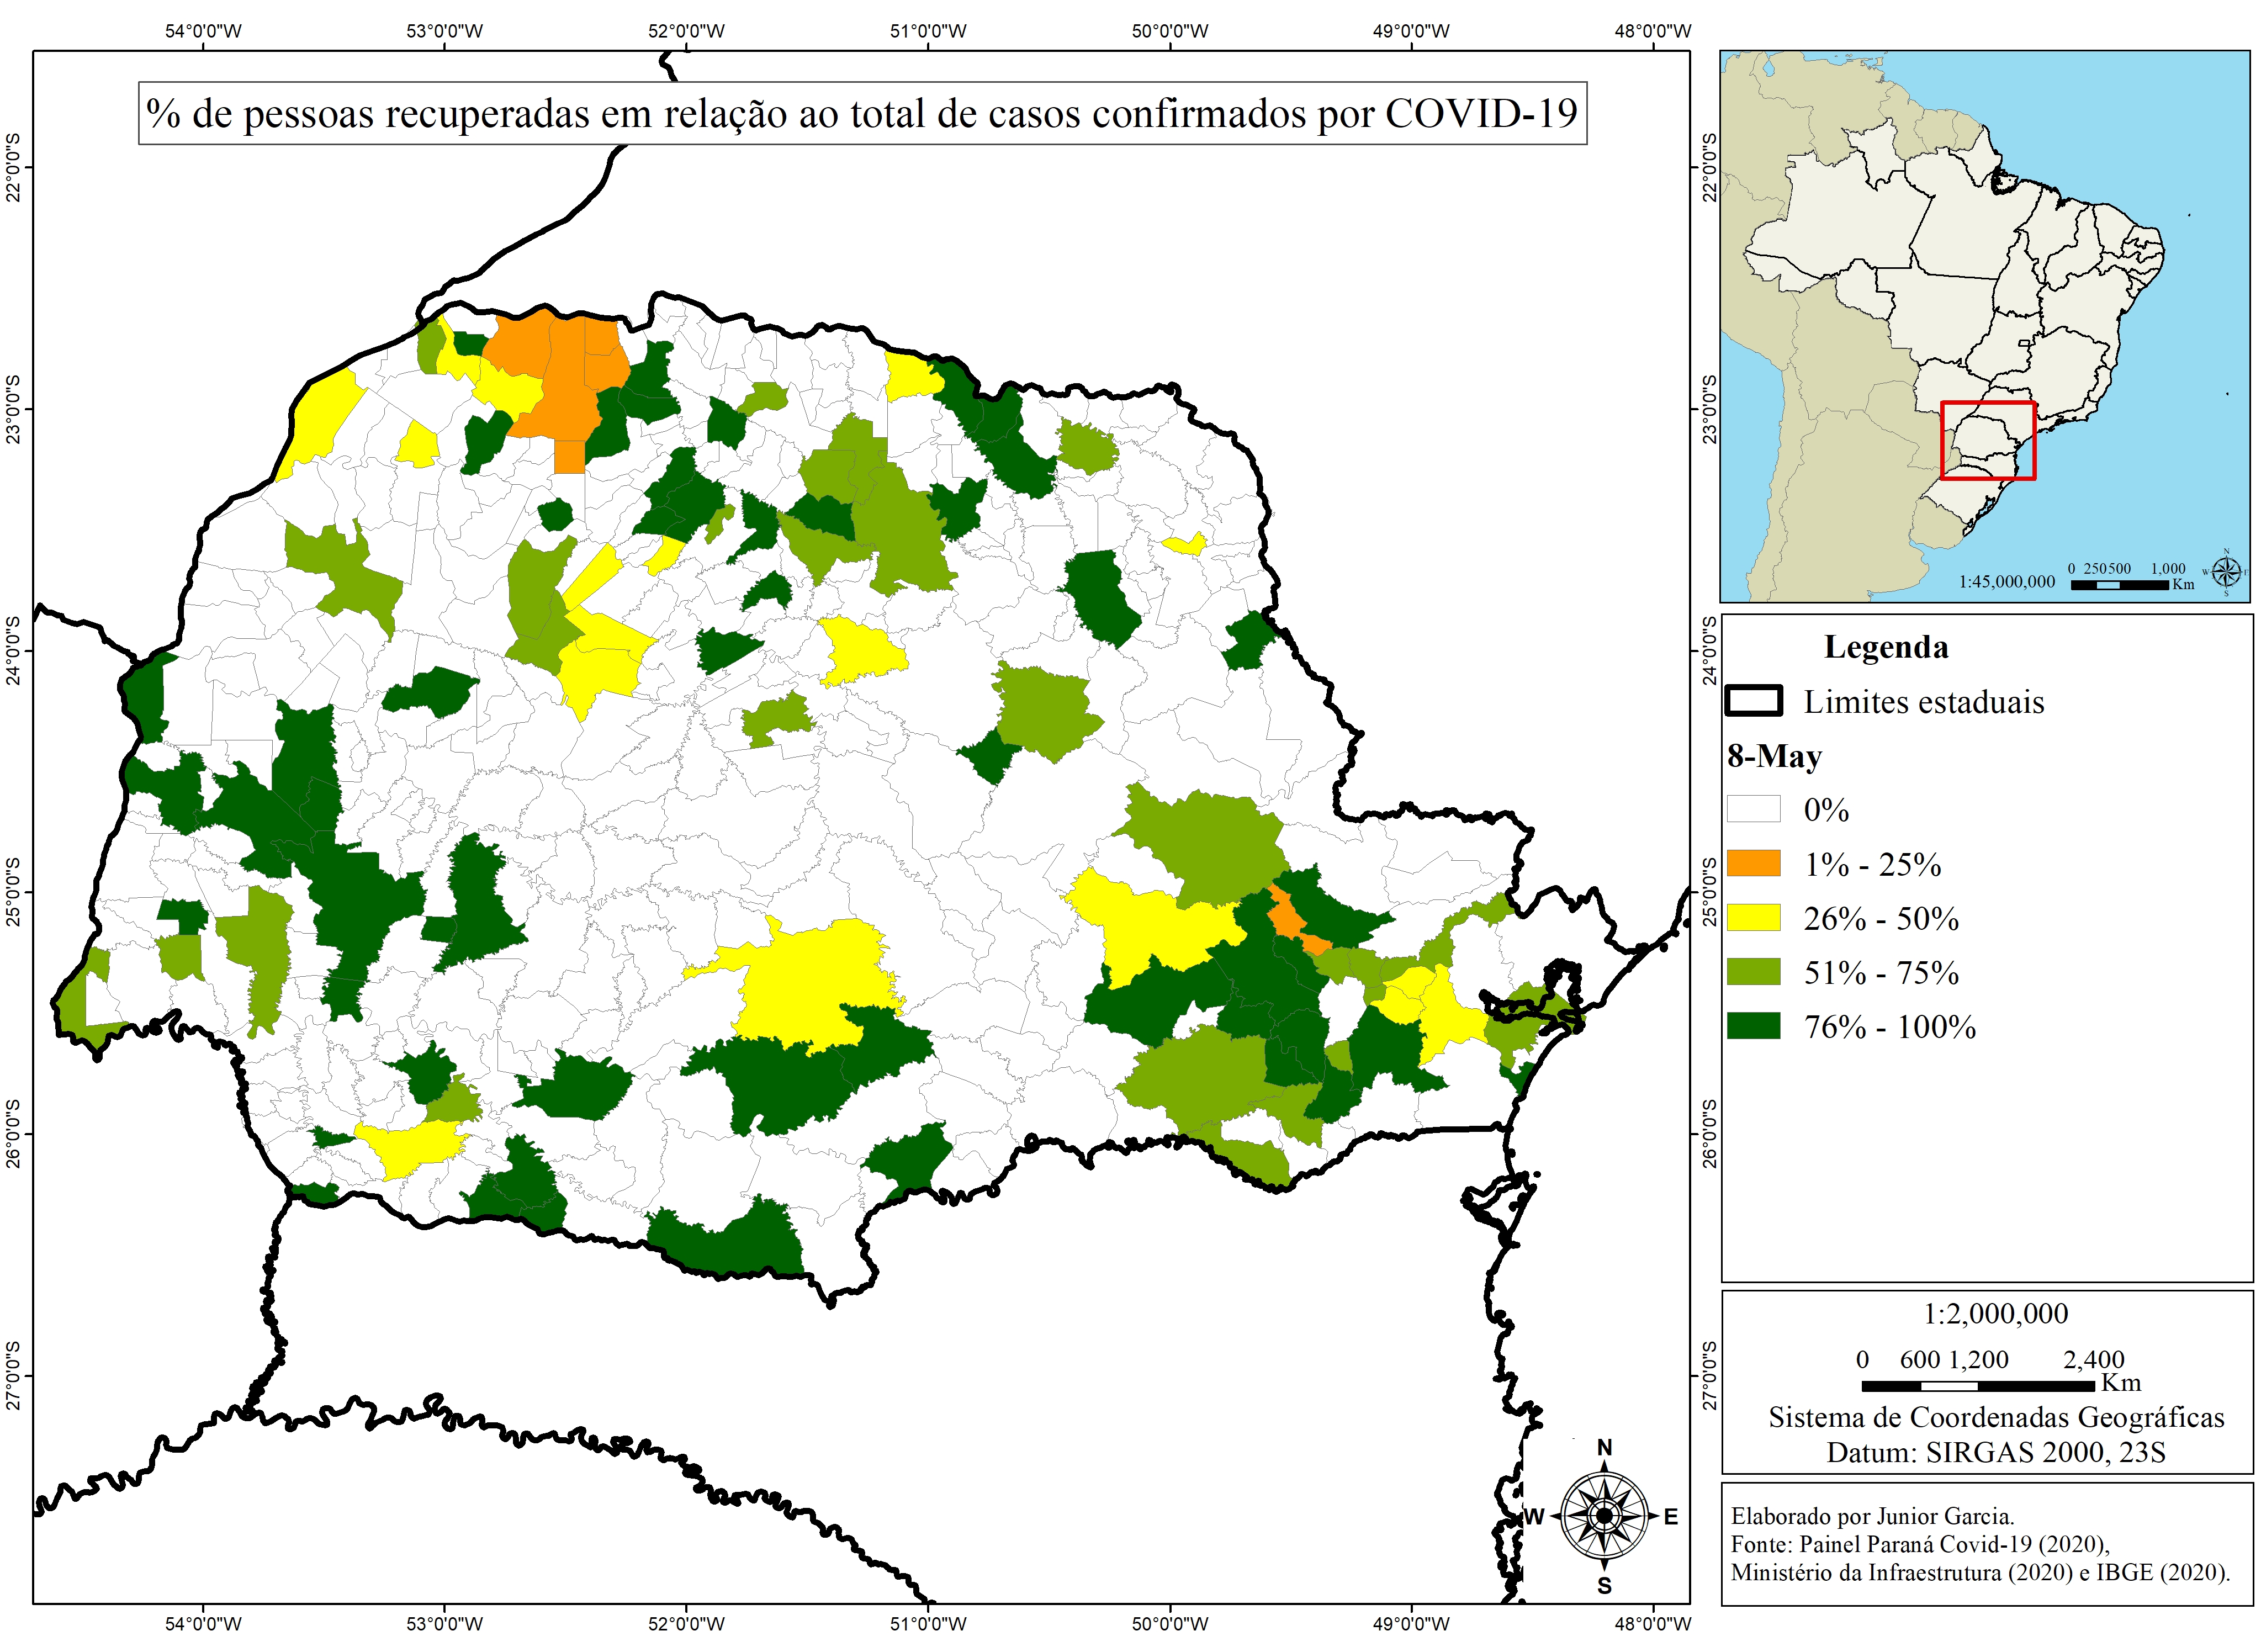Click the dark green 76% - 100% swatch
Screen dimensions: 2261x1652
(1753, 1025)
